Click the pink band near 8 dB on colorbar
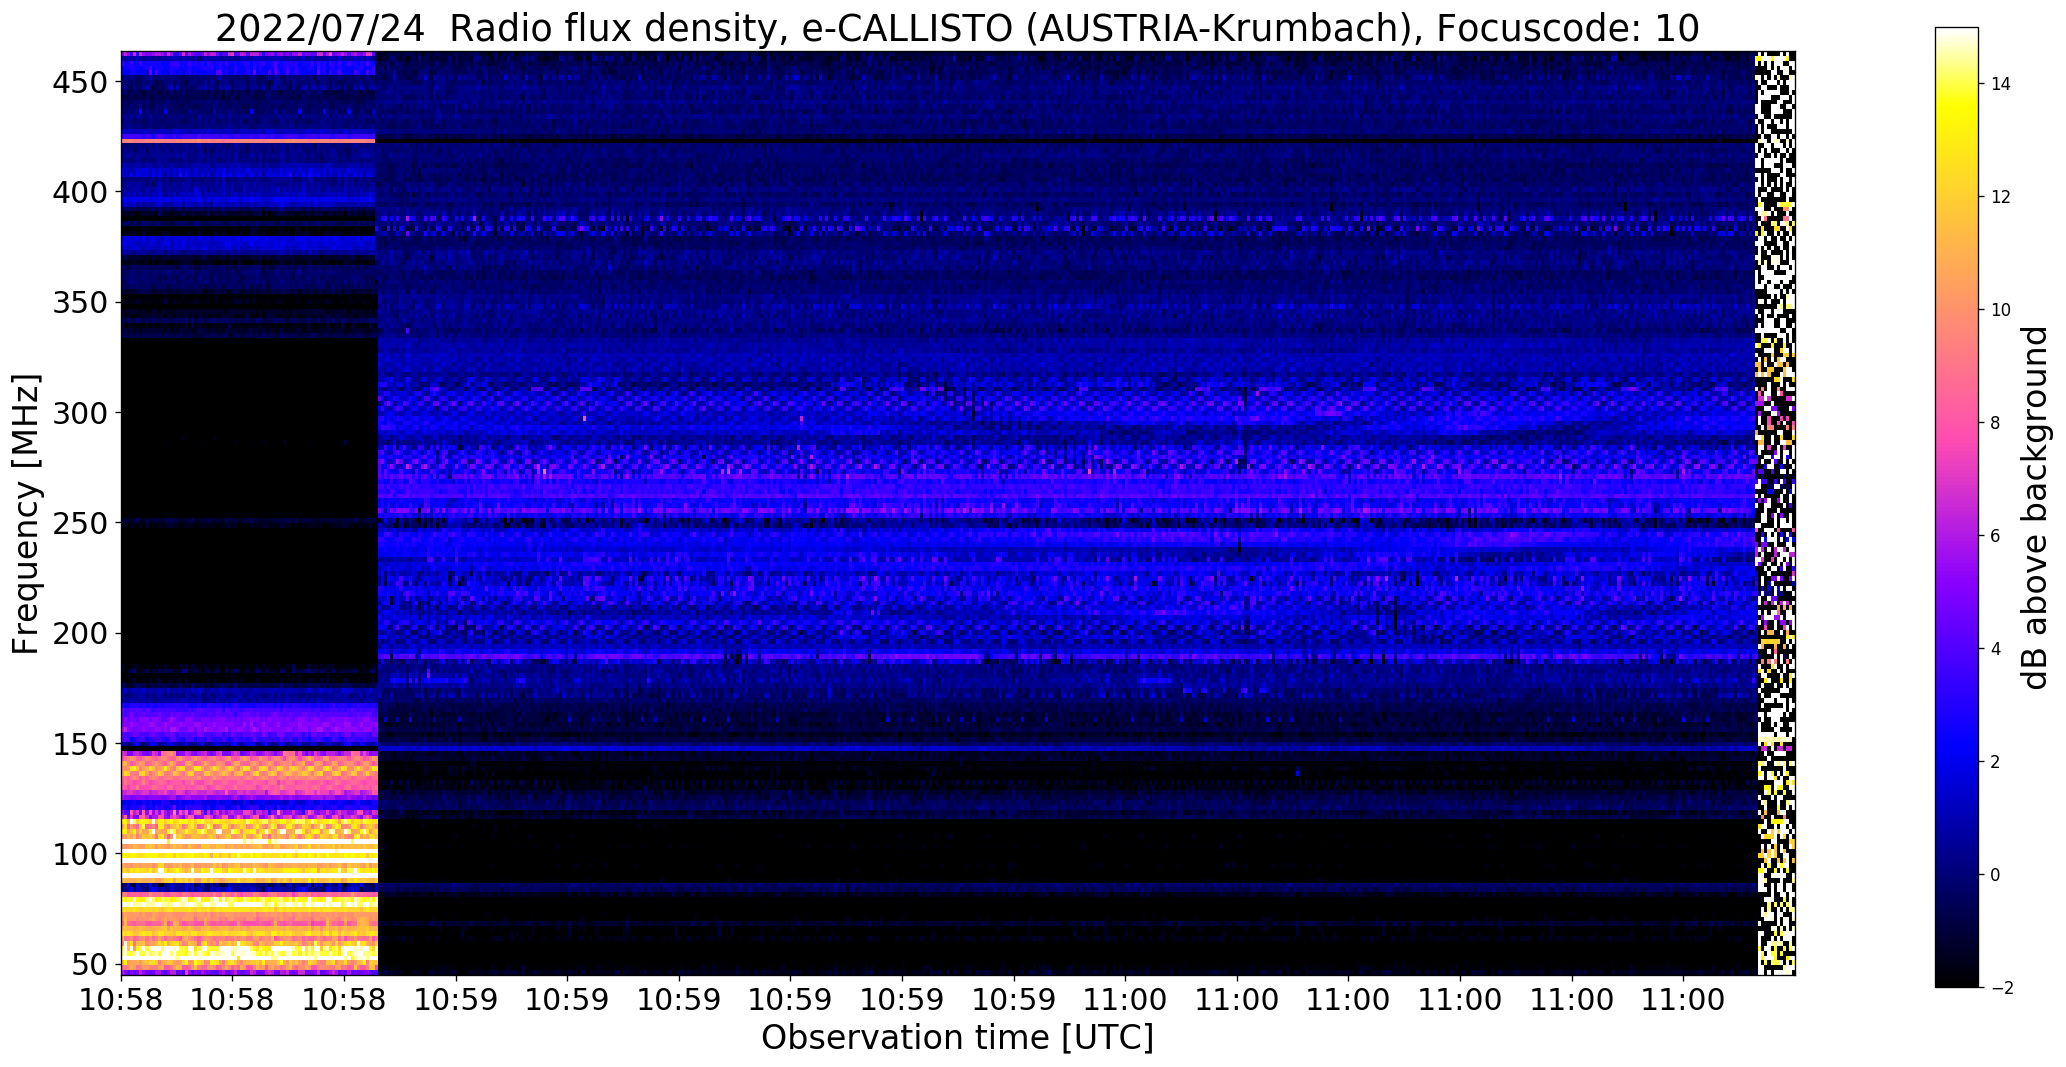The height and width of the screenshot is (1067, 2066). (1957, 423)
